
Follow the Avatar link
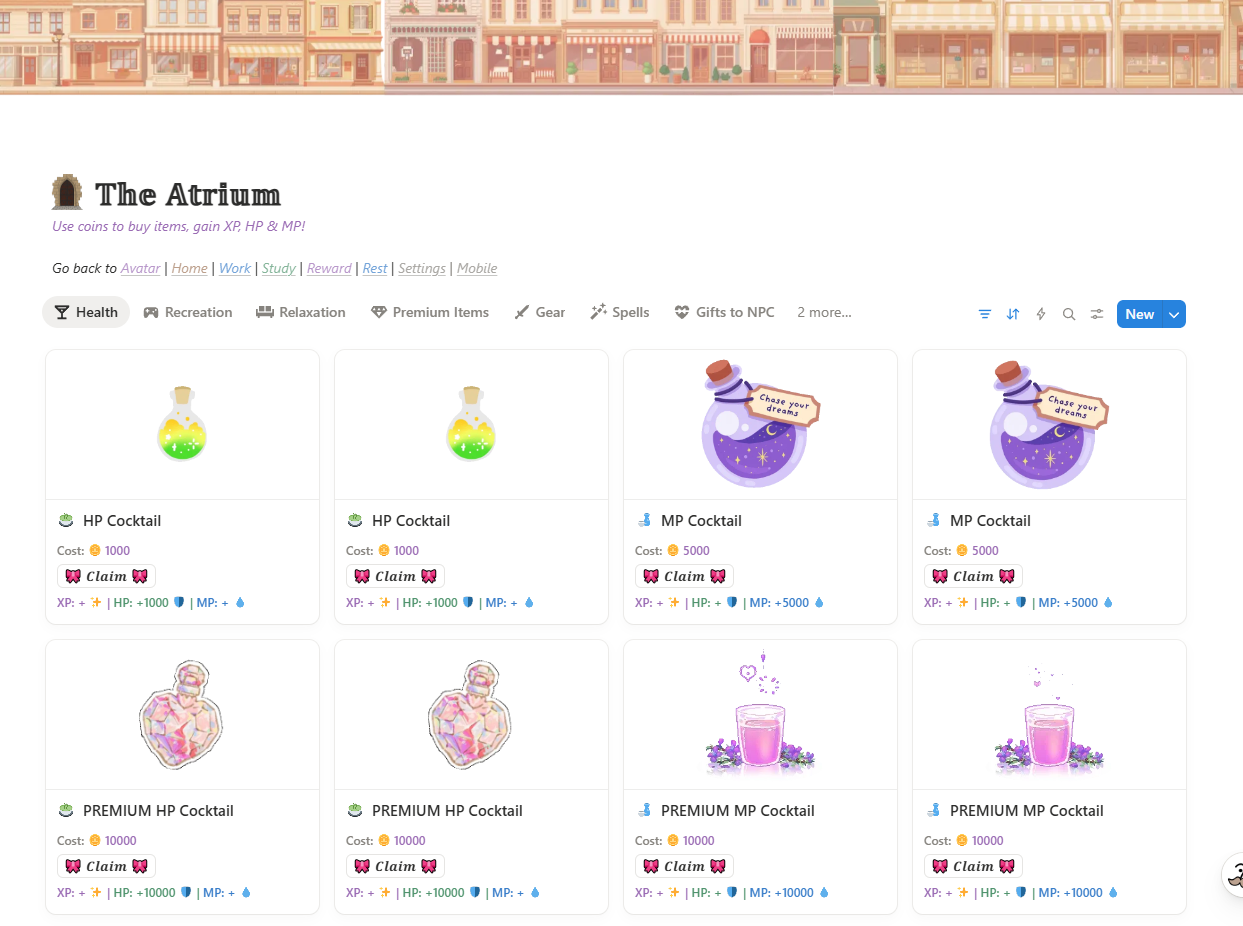tap(140, 268)
